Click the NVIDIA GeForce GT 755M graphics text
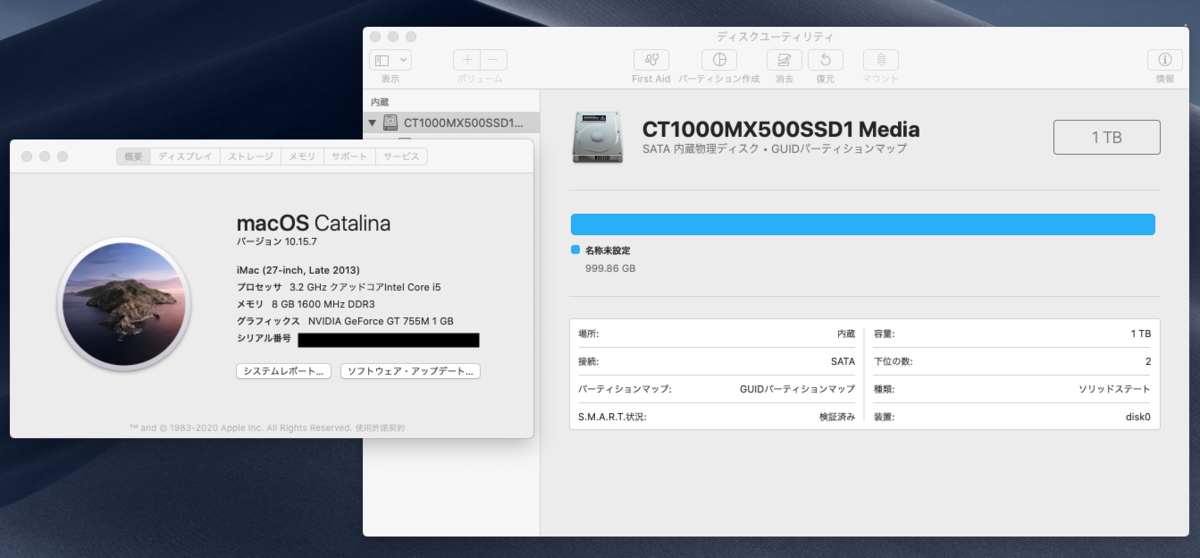 tap(381, 321)
